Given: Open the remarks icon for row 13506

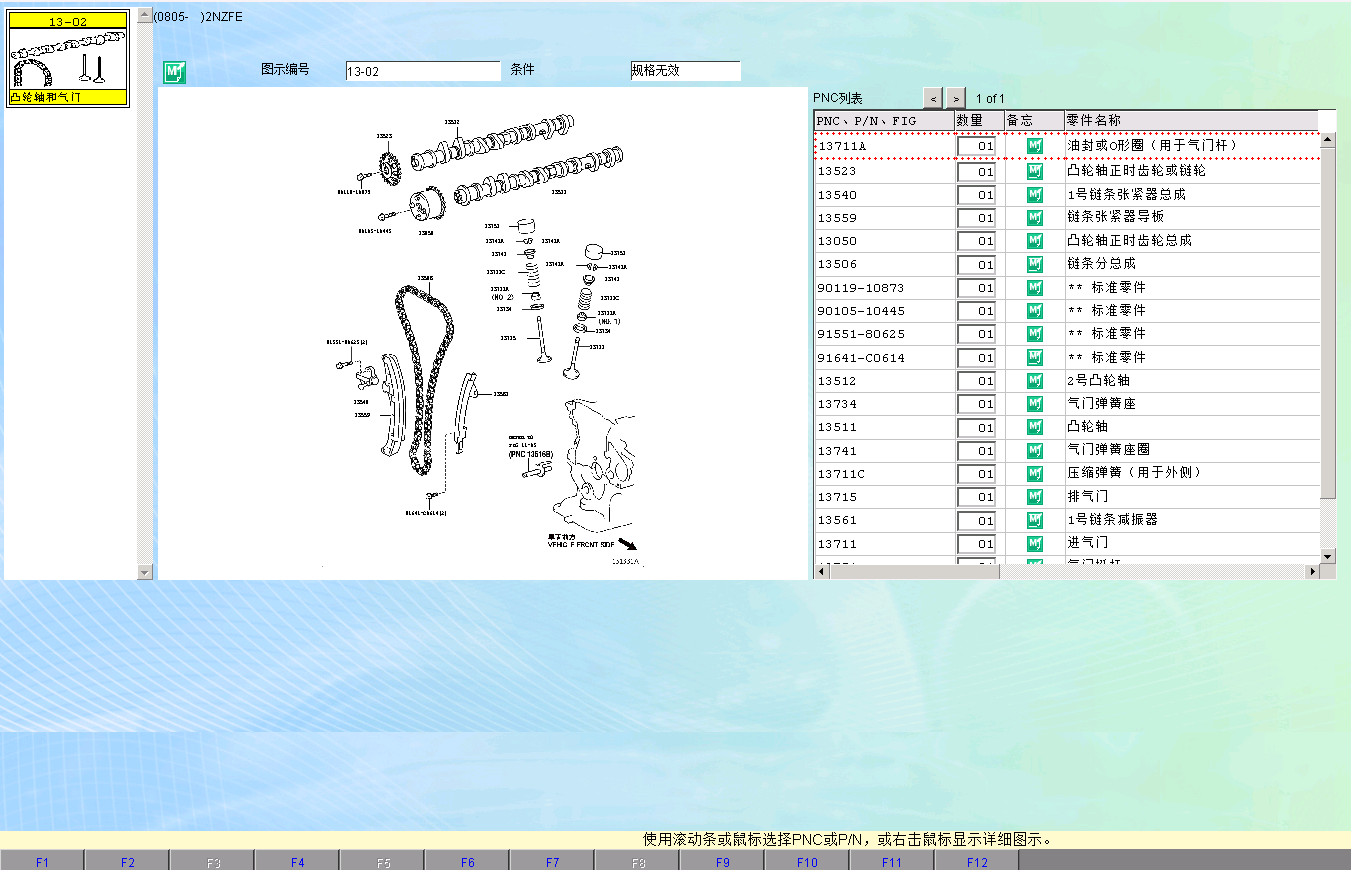Looking at the screenshot, I should click(x=1035, y=264).
